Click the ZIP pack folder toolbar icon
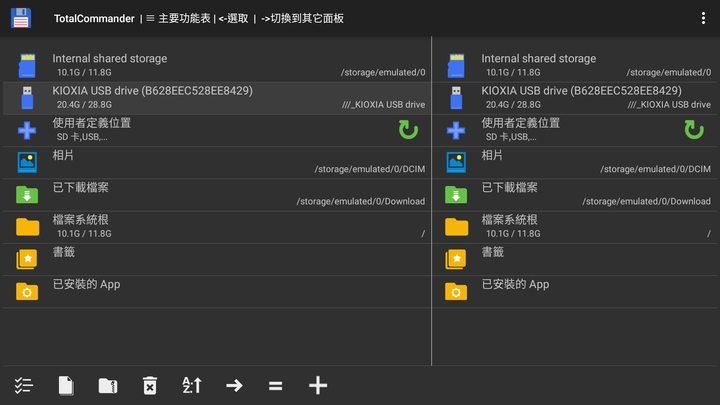The image size is (720, 405). click(108, 385)
